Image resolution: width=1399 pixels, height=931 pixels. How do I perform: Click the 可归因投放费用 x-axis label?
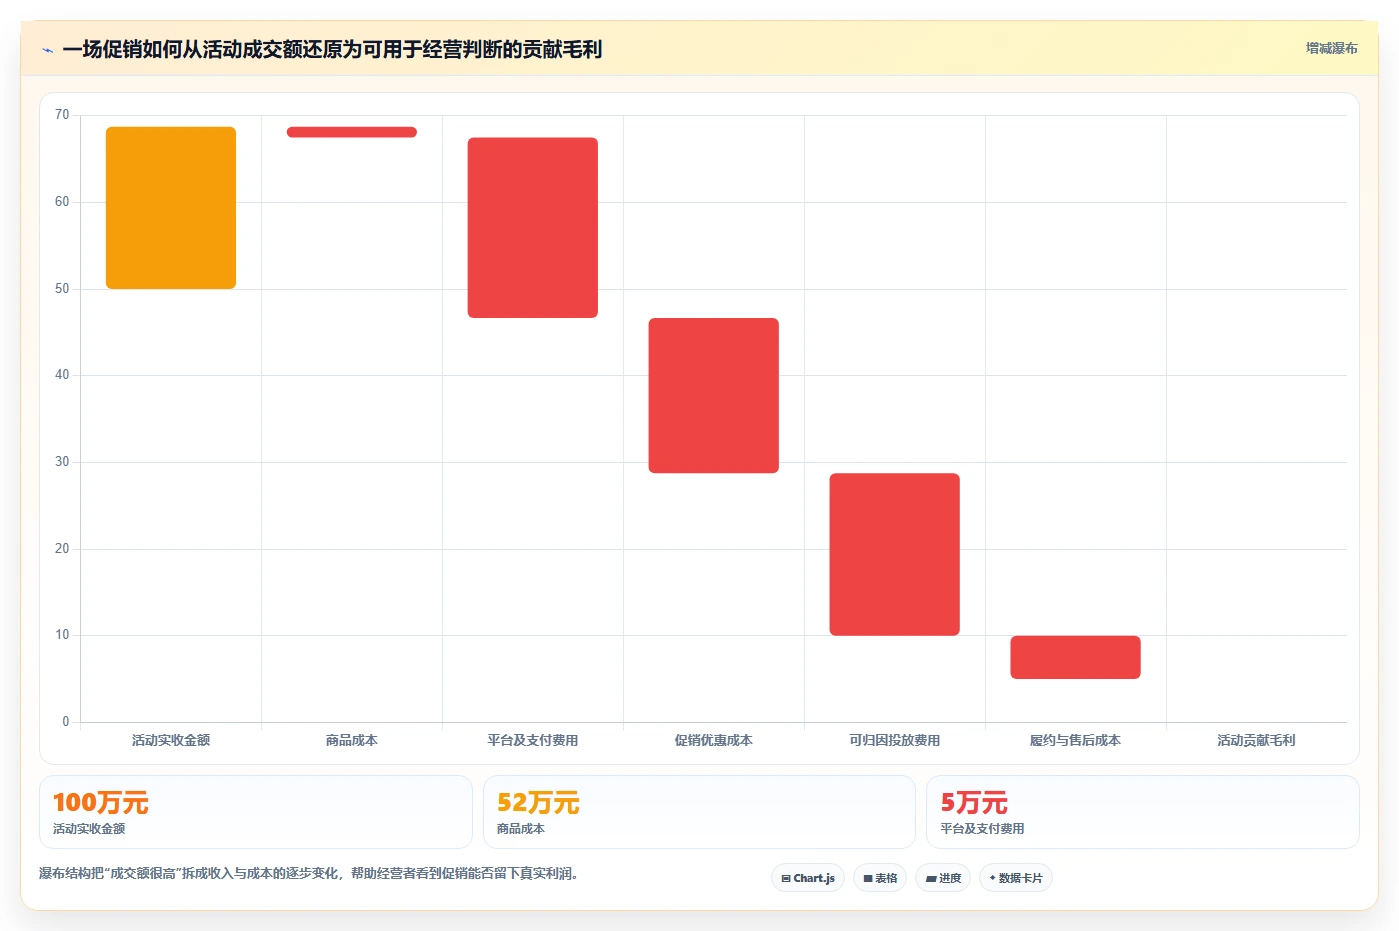click(x=895, y=740)
